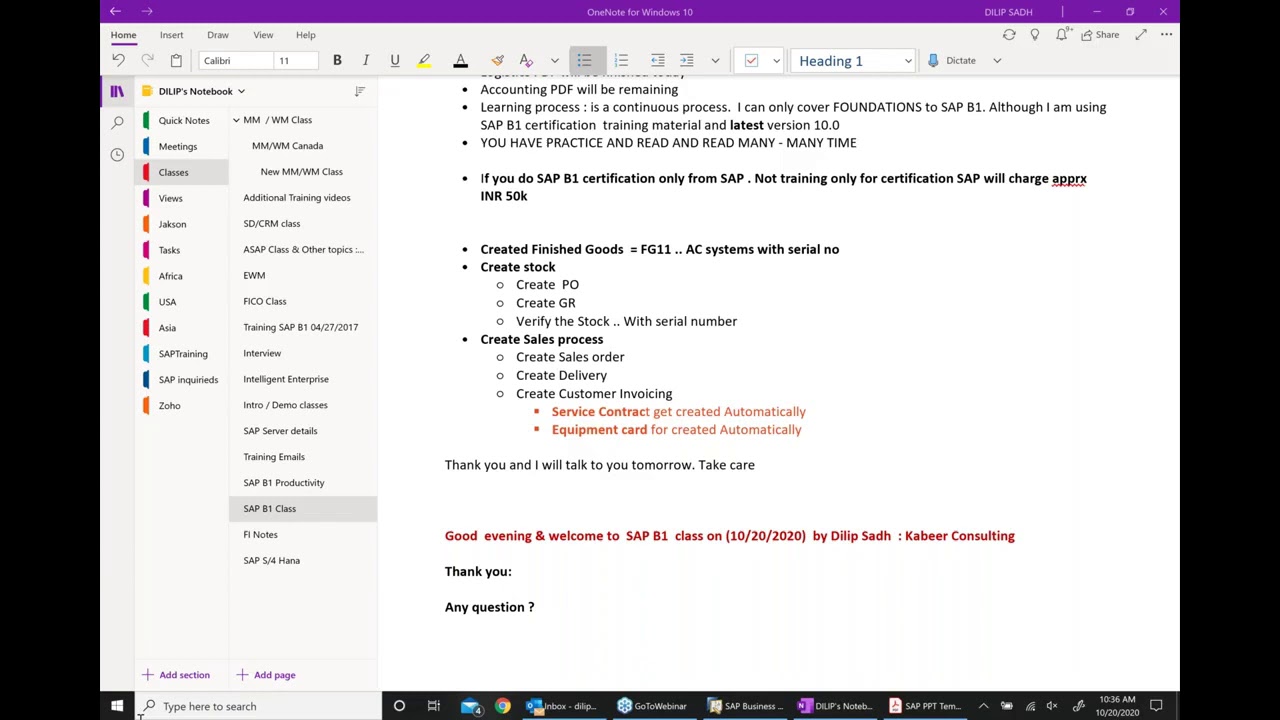Select the SAPTraining section

[x=183, y=354]
